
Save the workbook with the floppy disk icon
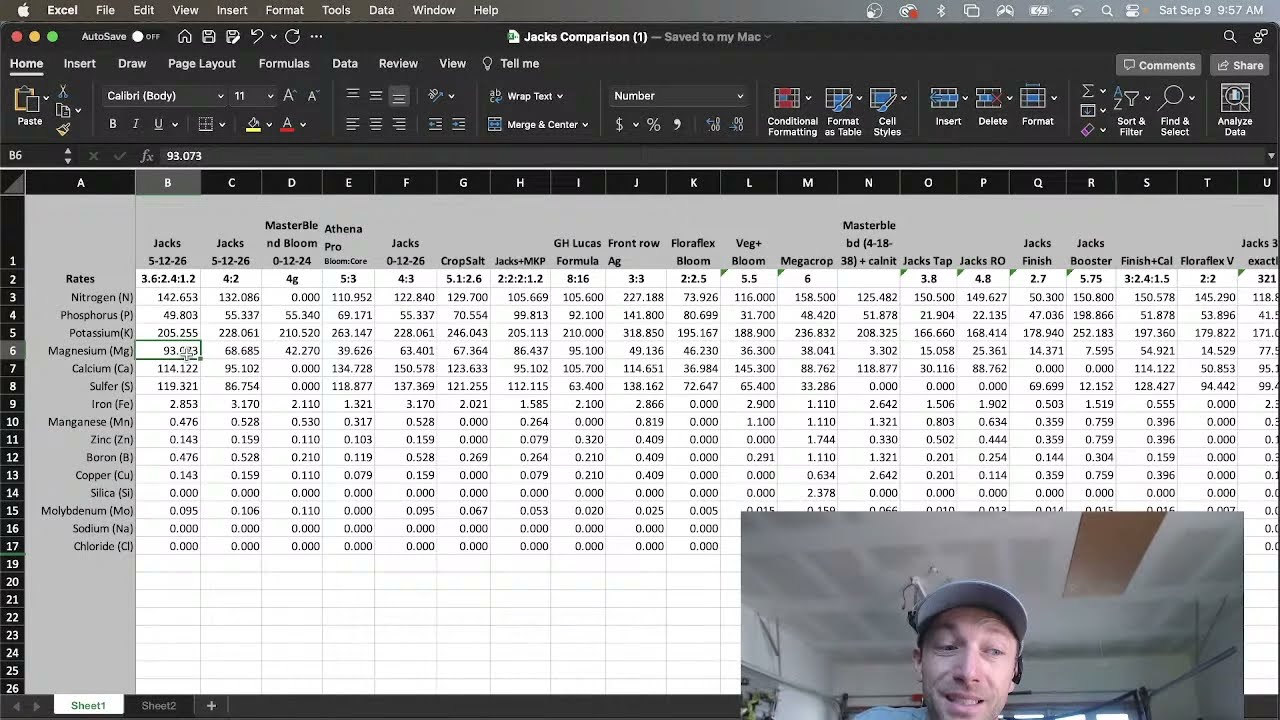tap(209, 37)
